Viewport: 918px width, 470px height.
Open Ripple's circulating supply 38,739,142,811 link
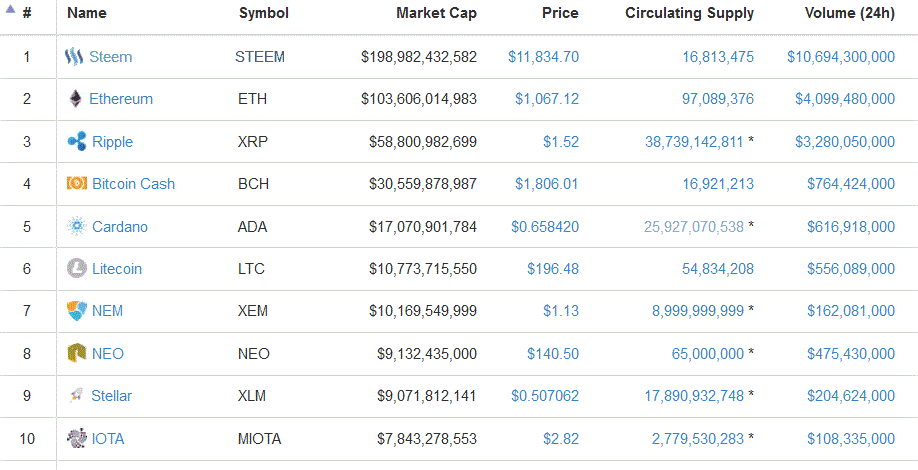pos(694,142)
